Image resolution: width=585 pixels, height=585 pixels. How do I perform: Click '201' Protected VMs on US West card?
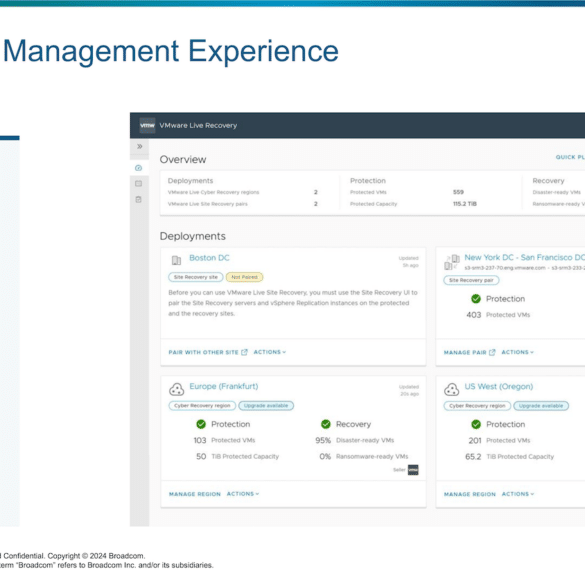pos(475,441)
